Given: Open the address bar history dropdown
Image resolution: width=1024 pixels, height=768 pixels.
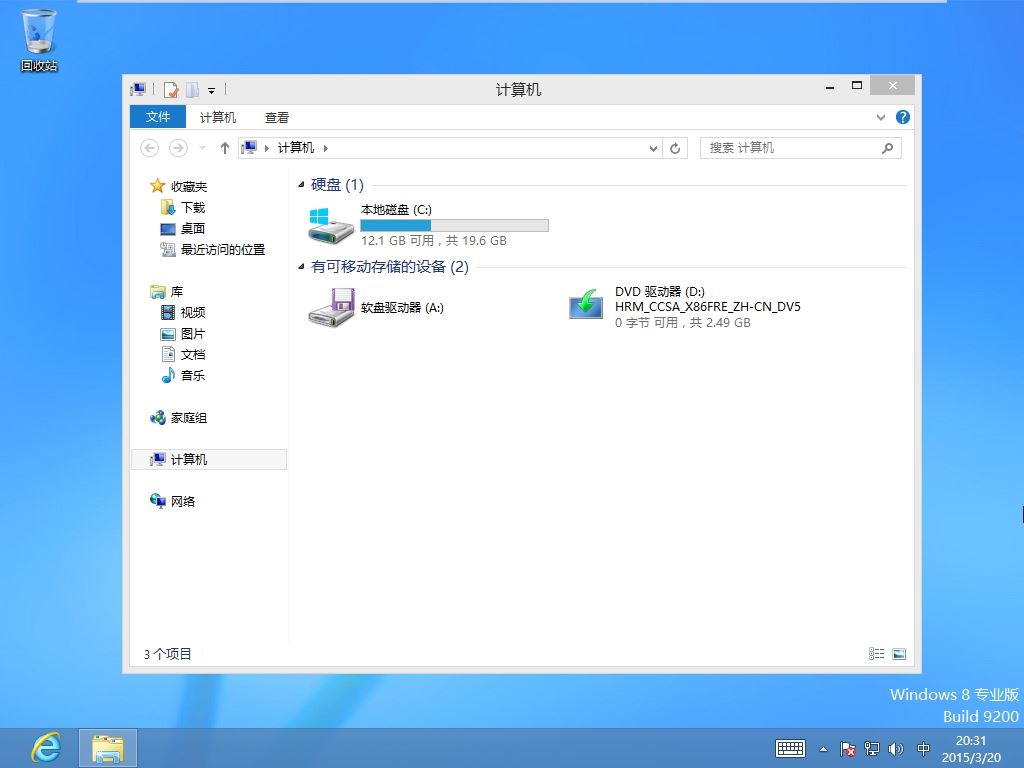Looking at the screenshot, I should (653, 148).
